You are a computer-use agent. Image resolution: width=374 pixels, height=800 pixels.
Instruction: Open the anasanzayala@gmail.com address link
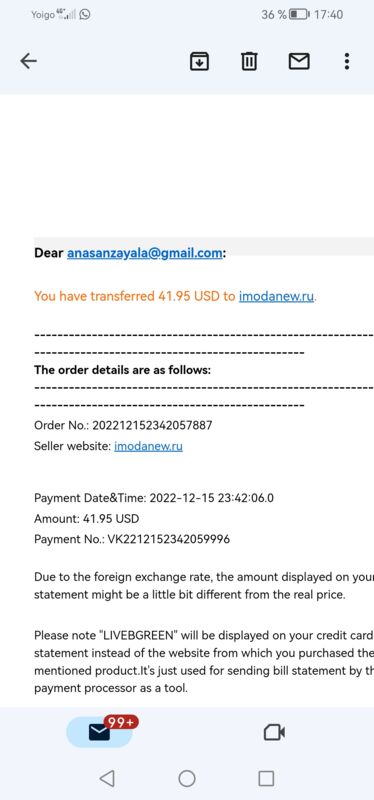pyautogui.click(x=144, y=253)
